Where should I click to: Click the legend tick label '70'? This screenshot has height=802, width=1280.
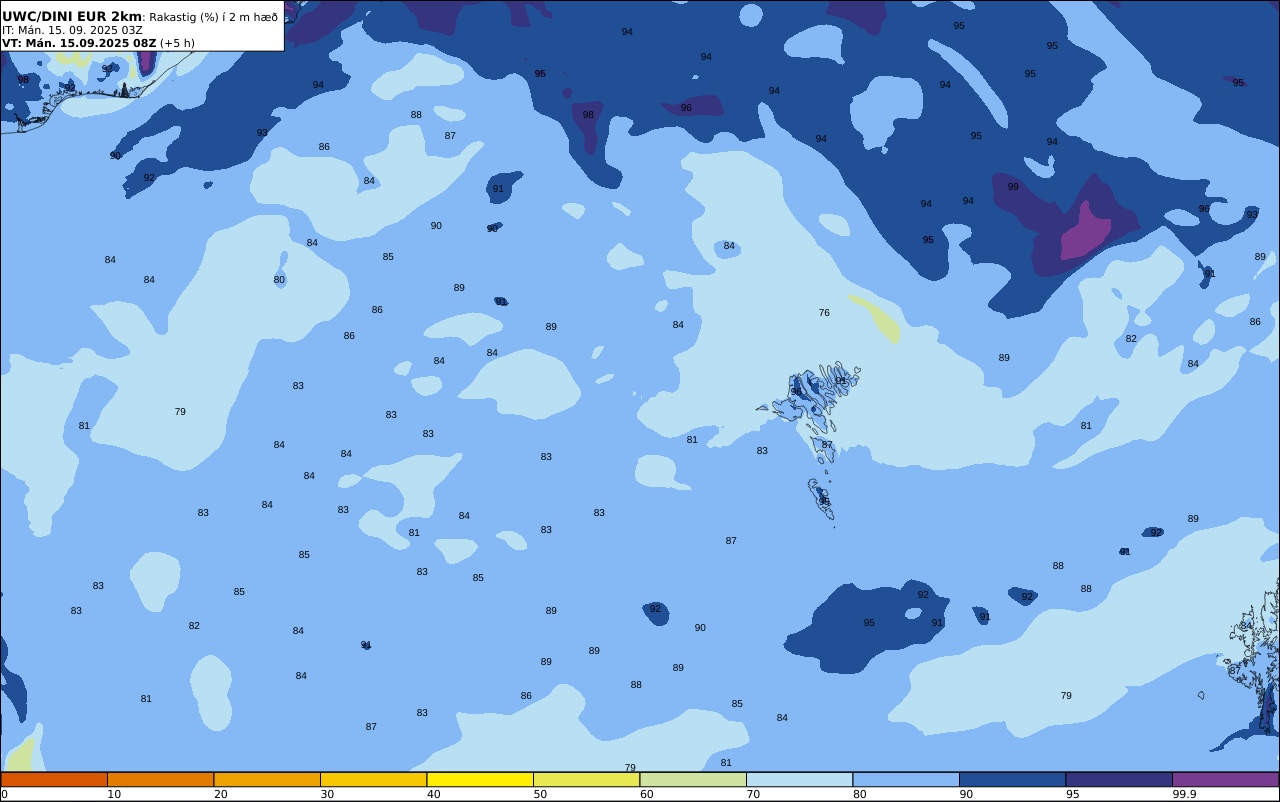click(x=753, y=794)
